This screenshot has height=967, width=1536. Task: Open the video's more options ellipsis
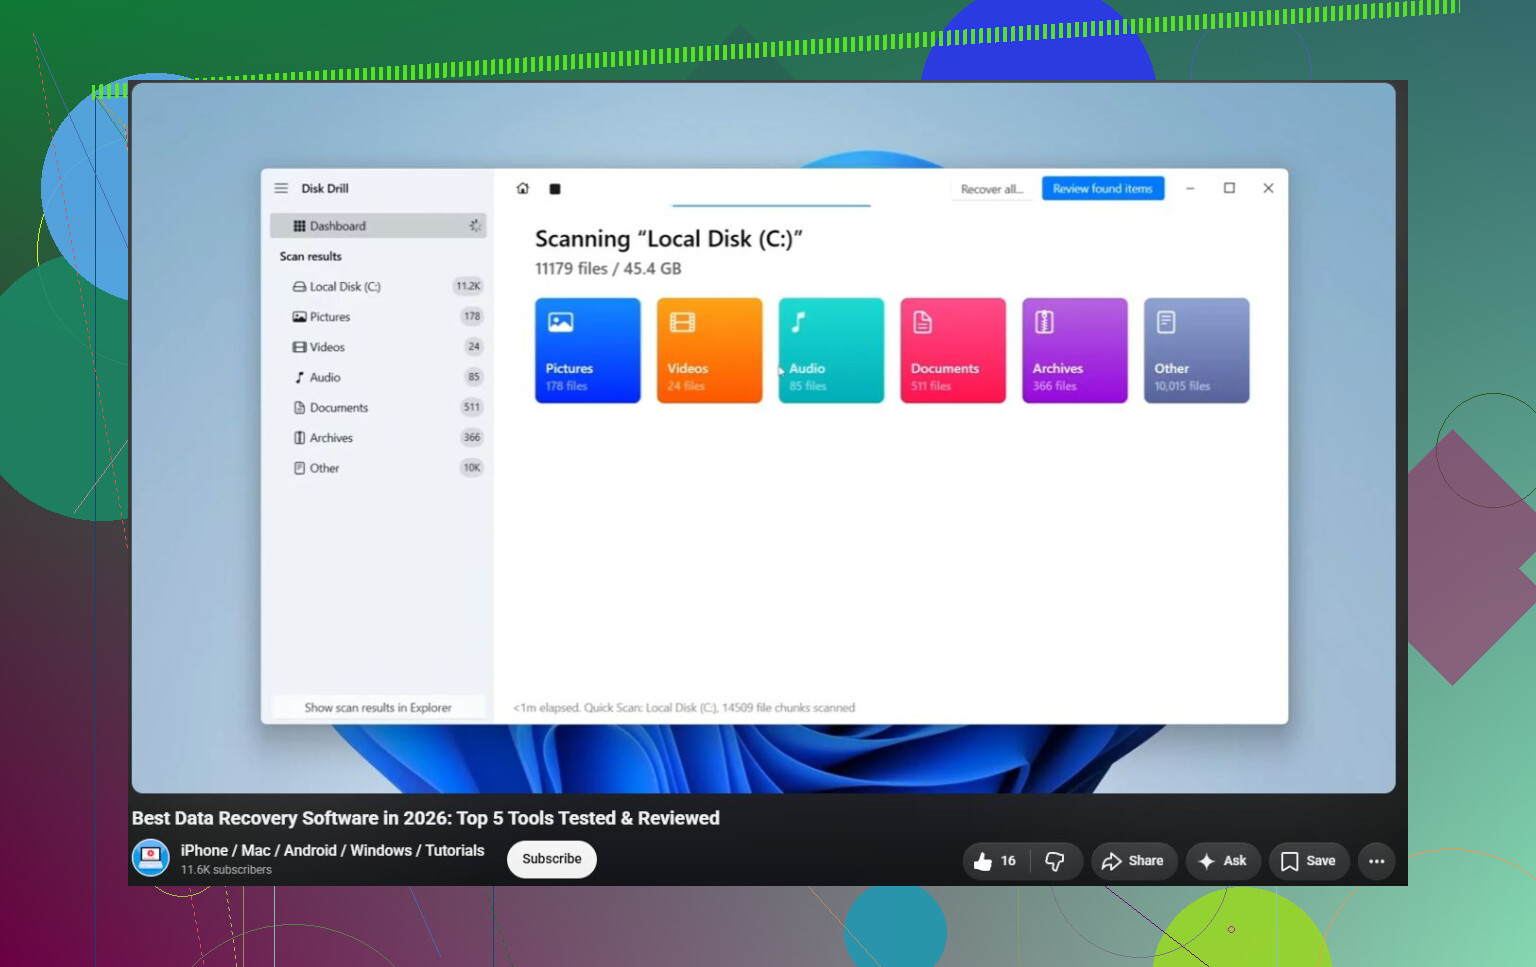pyautogui.click(x=1377, y=861)
